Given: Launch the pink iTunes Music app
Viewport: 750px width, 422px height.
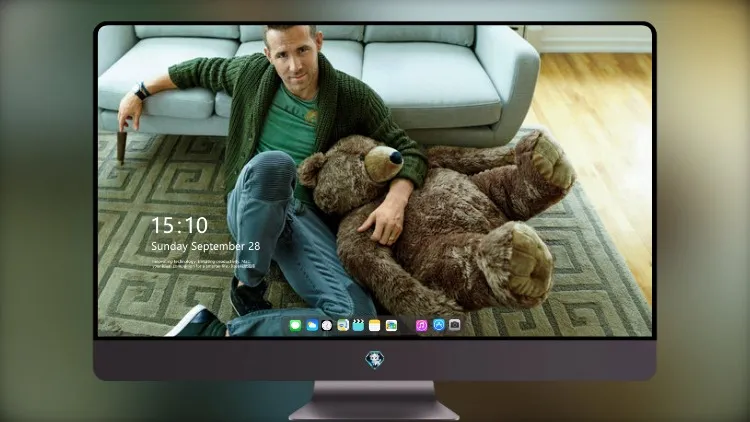Looking at the screenshot, I should pyautogui.click(x=421, y=325).
